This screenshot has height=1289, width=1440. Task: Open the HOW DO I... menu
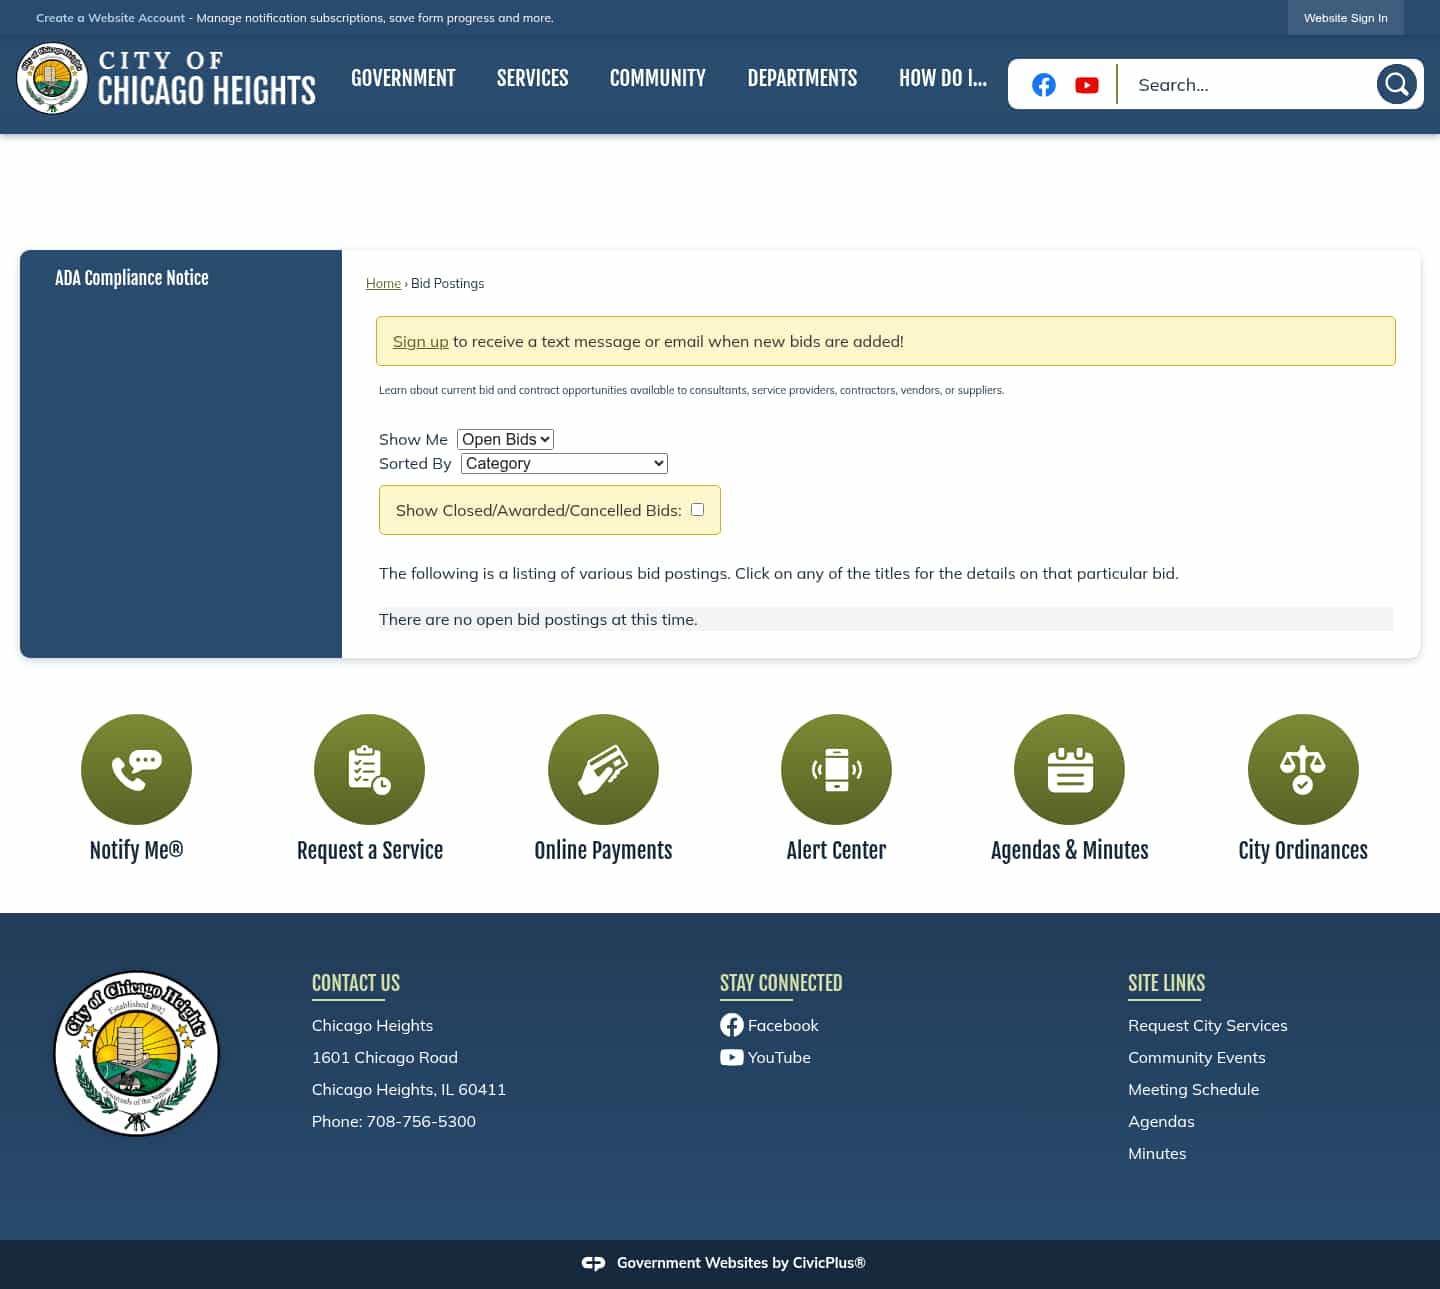(x=942, y=78)
